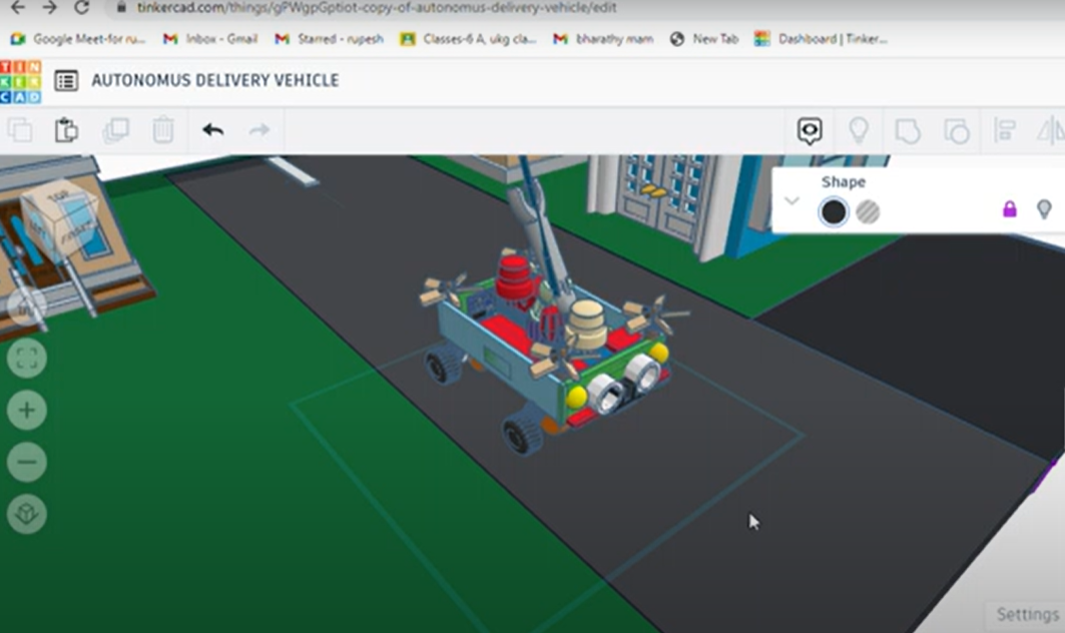Open the Notes tool with eye bubble
The height and width of the screenshot is (633, 1065).
tap(809, 130)
